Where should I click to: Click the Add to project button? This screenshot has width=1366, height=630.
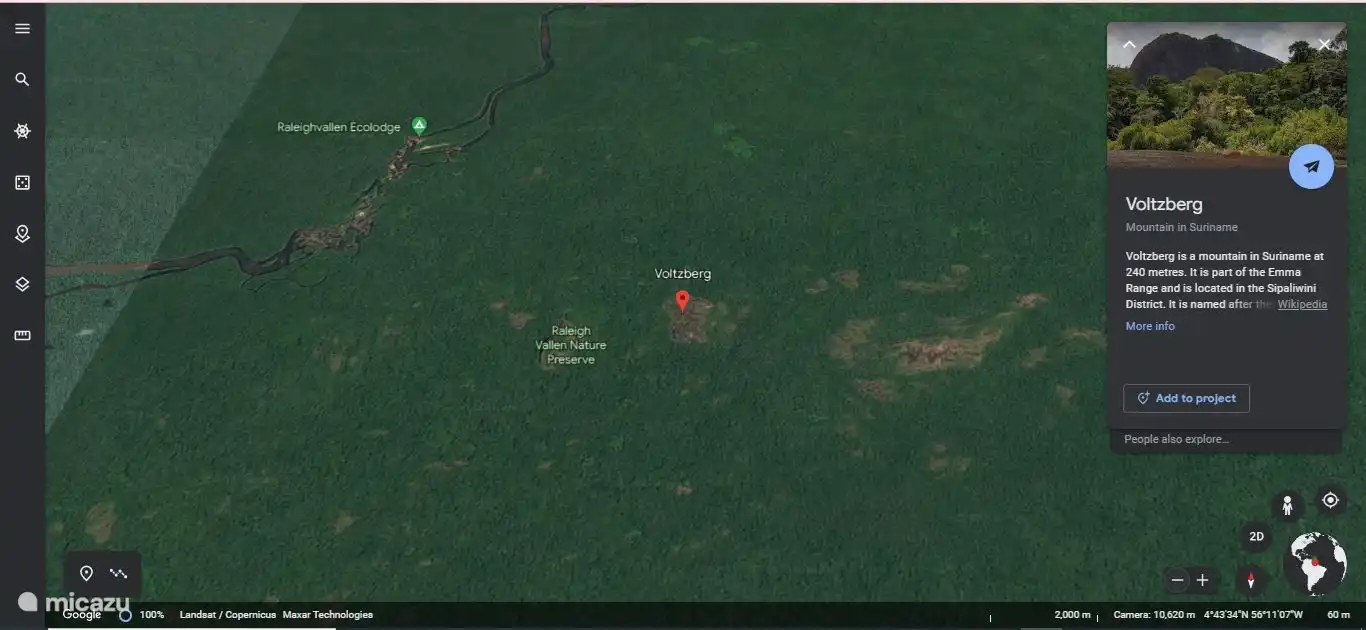(x=1186, y=398)
